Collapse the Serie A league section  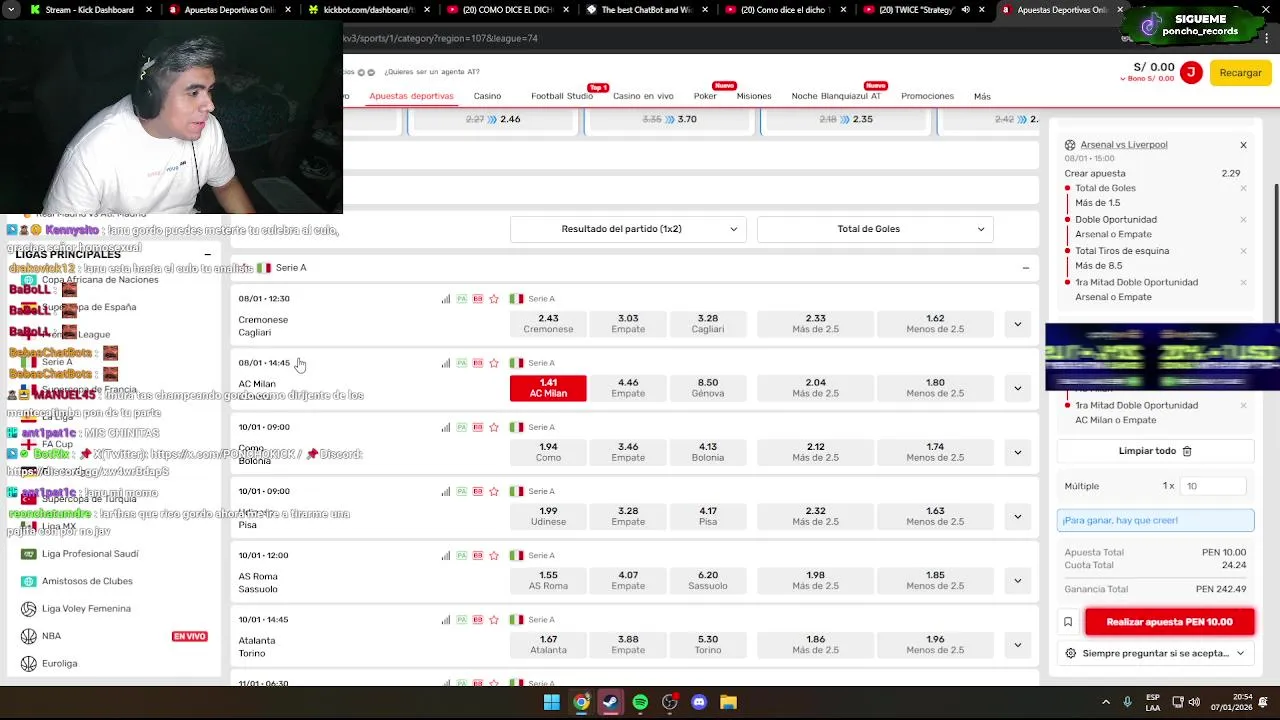1025,268
